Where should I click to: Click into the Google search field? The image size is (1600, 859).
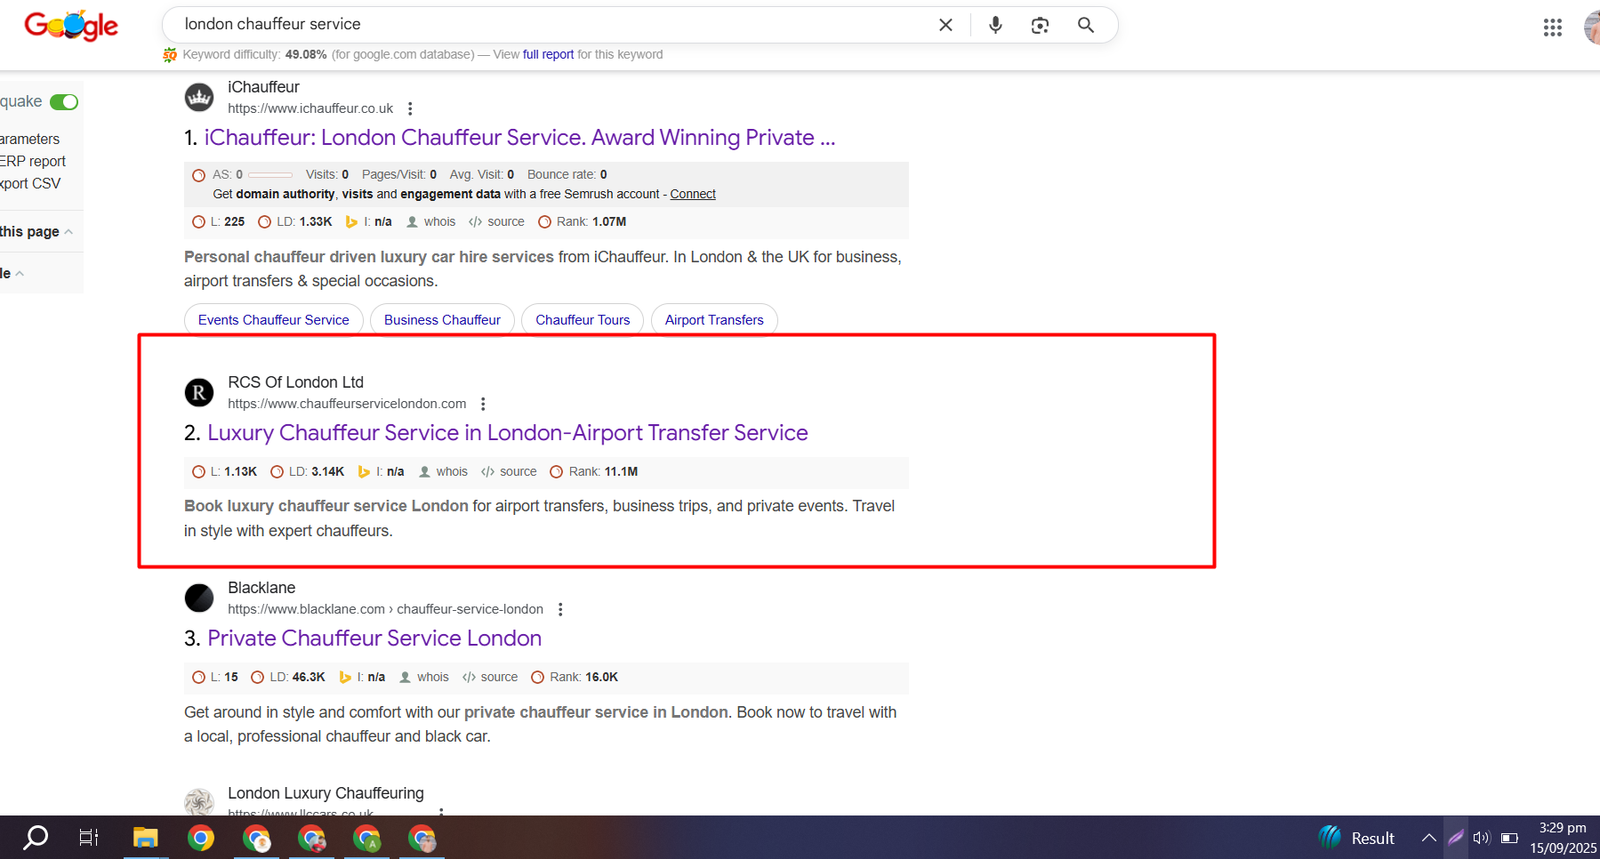pos(550,25)
